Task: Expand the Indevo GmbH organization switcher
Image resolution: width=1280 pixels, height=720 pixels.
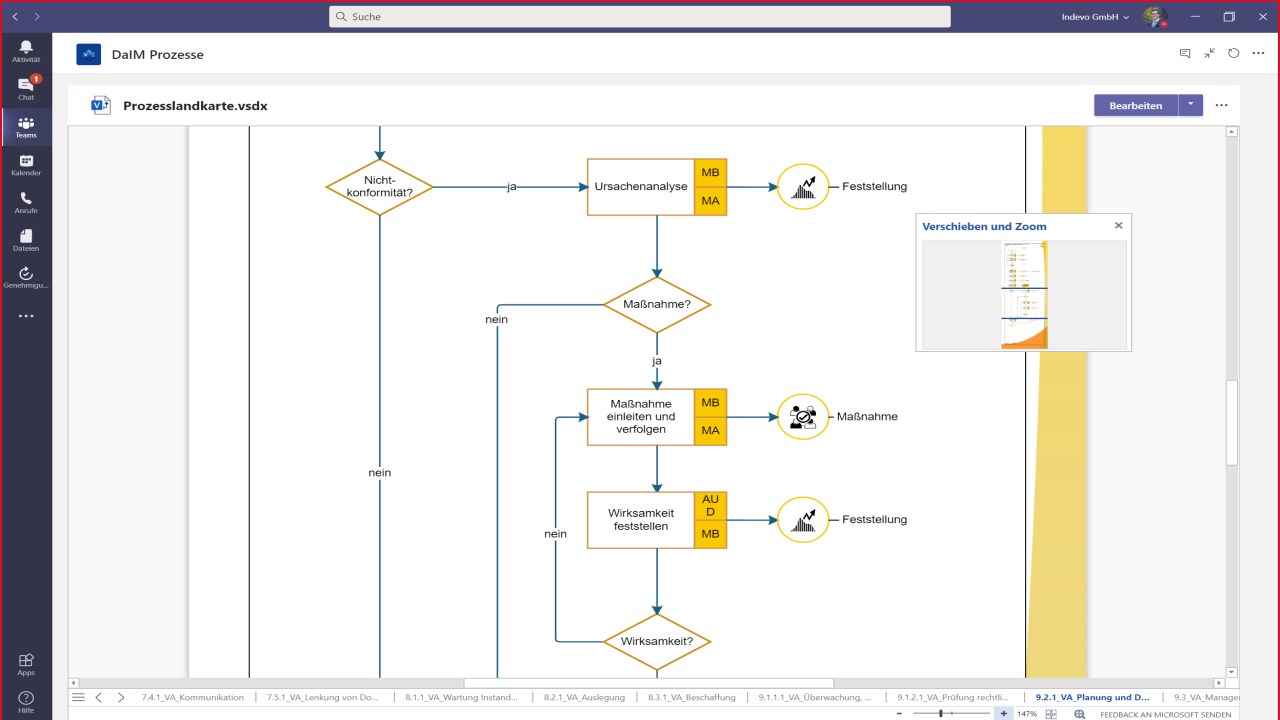Action: point(1096,17)
